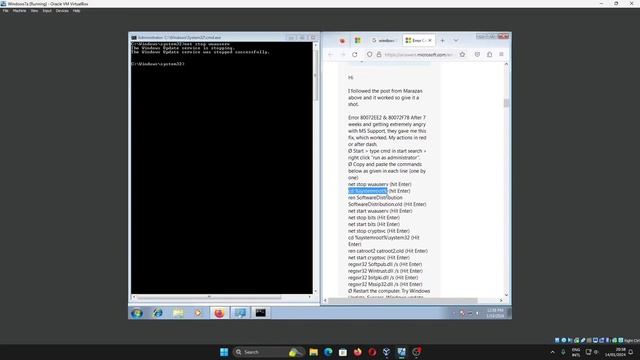Click the Windows 7 system tray clock
Image resolution: width=640 pixels, height=360 pixels.
pos(495,313)
